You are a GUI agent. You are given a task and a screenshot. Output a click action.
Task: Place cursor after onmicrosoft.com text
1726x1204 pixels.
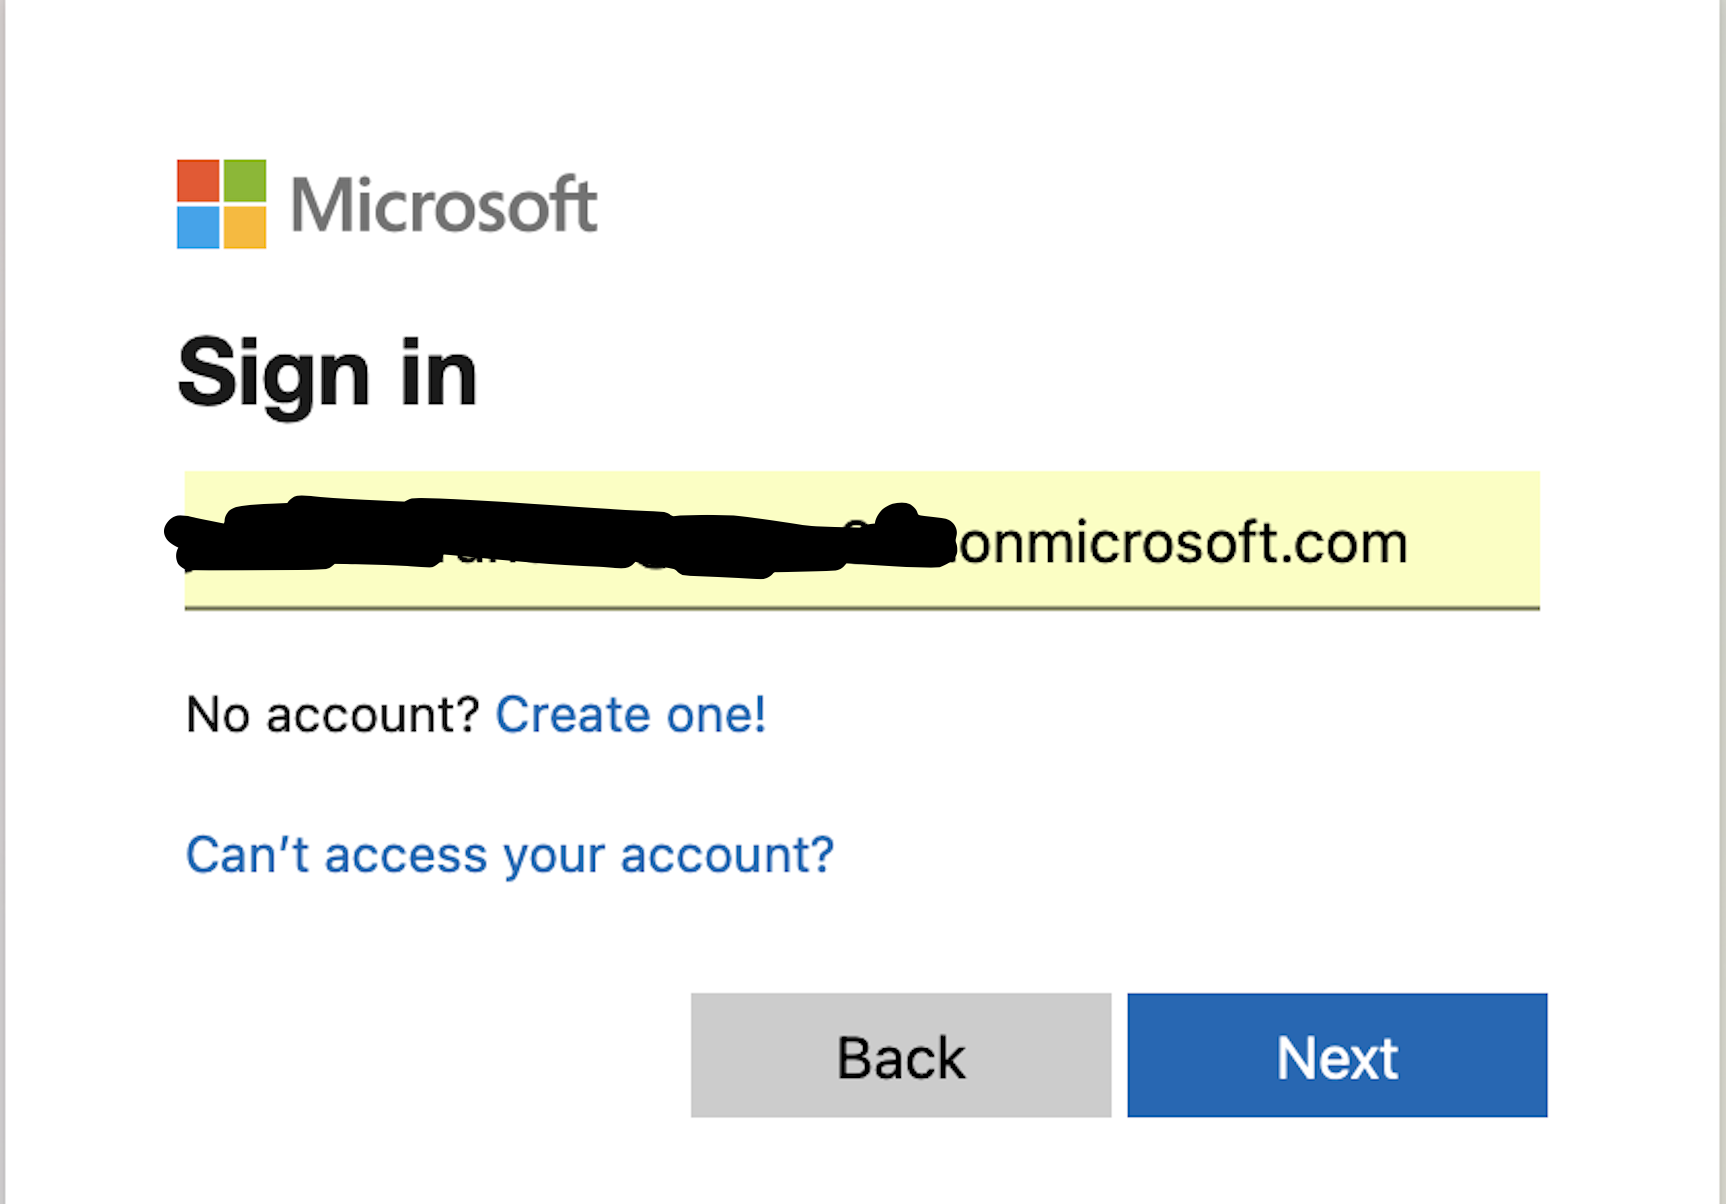[1411, 543]
